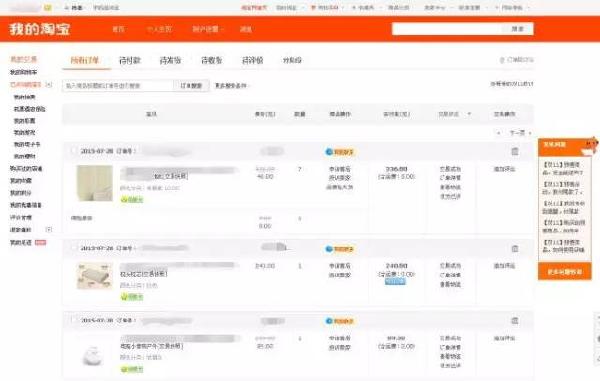Open 我的足迹 in the left sidebar
Screen dimensions: 600x381
tap(21, 243)
